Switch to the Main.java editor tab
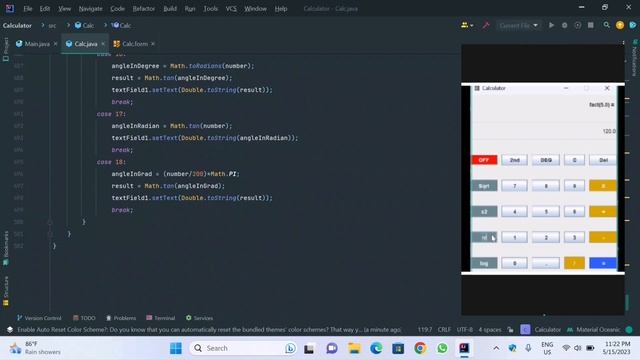The image size is (640, 360). point(37,44)
